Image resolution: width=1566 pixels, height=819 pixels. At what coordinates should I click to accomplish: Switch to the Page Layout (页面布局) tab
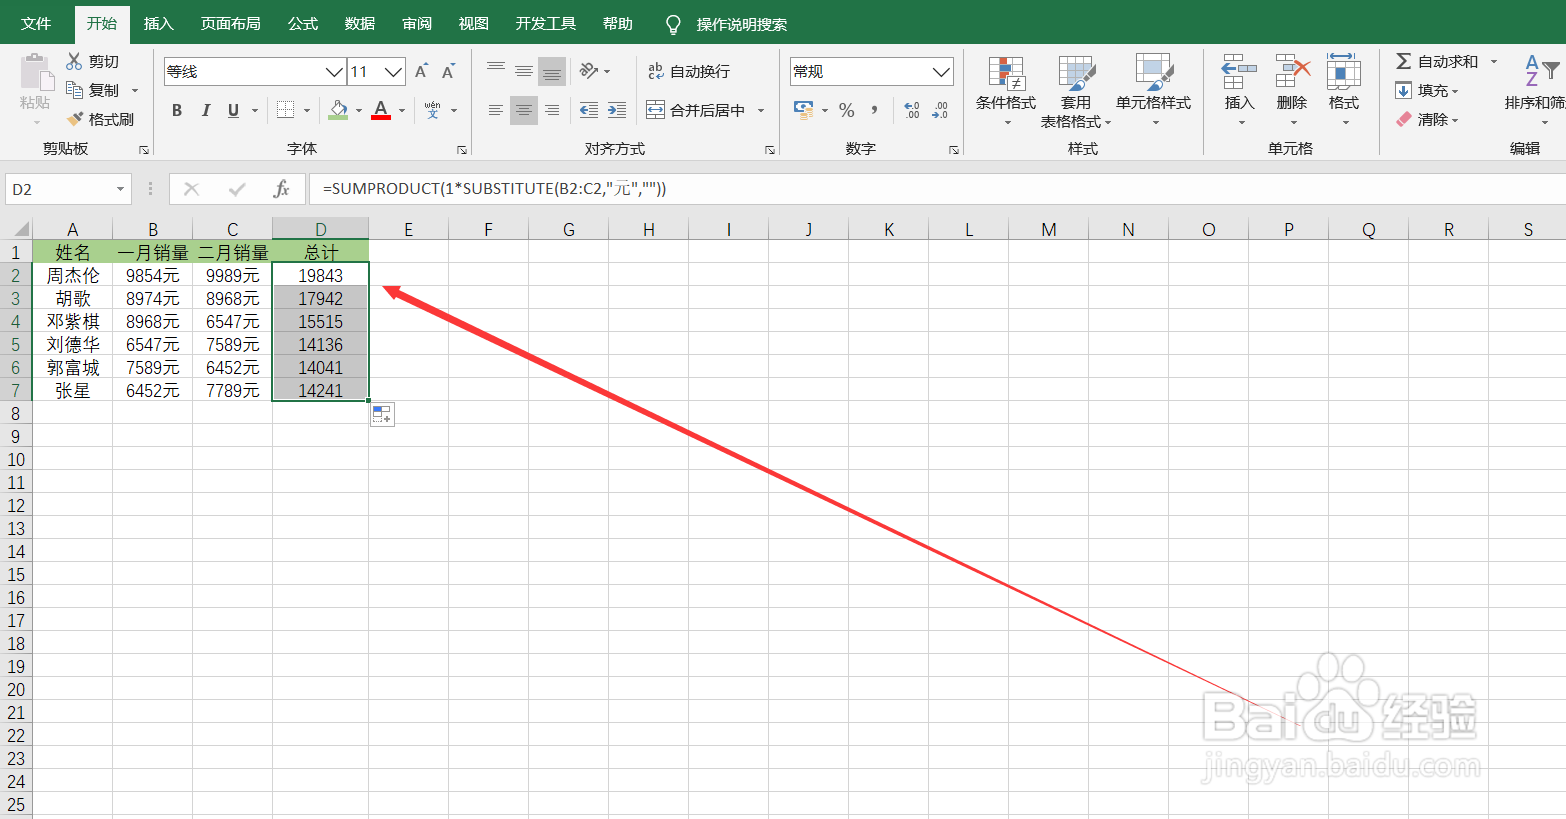point(230,23)
